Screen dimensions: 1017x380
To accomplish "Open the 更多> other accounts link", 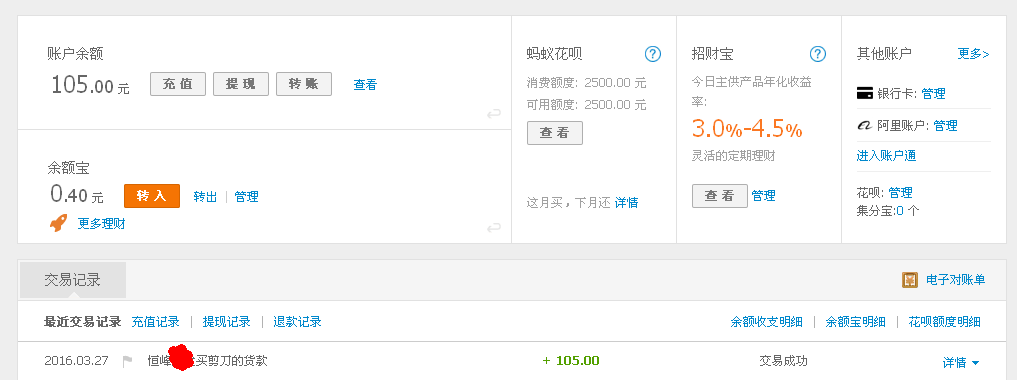I will point(974,54).
